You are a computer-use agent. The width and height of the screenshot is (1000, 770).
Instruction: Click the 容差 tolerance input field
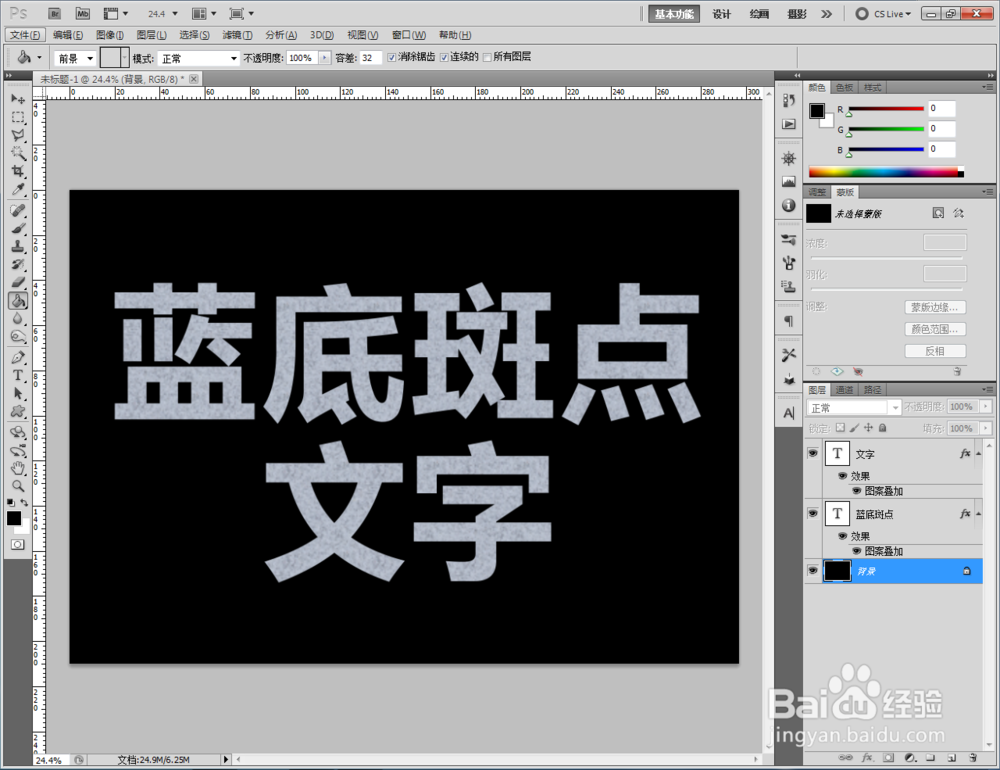coord(371,58)
